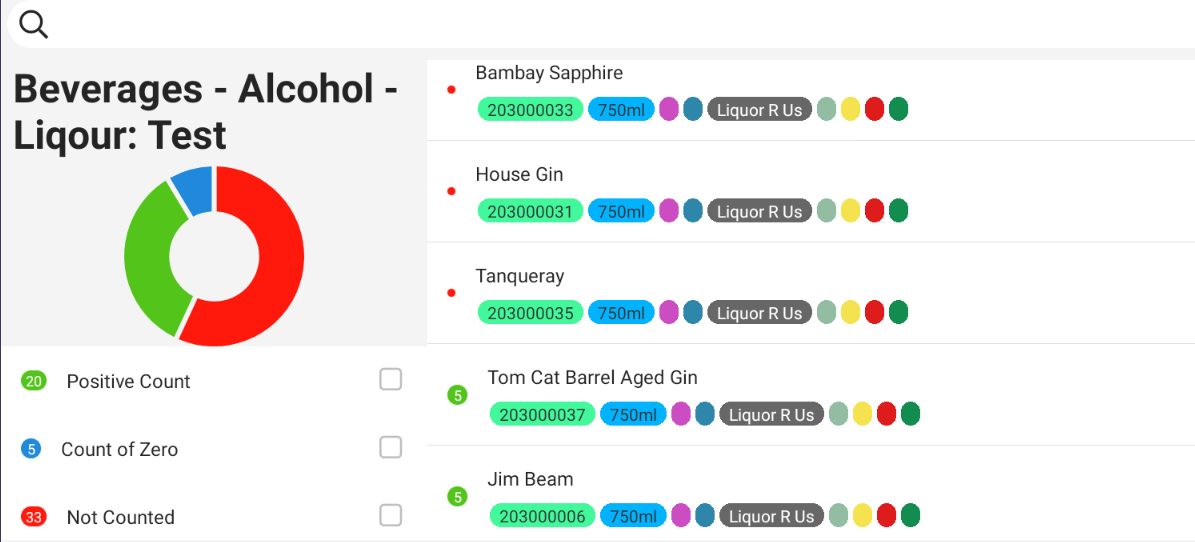
Task: Click the search magnifier icon
Action: (x=34, y=24)
